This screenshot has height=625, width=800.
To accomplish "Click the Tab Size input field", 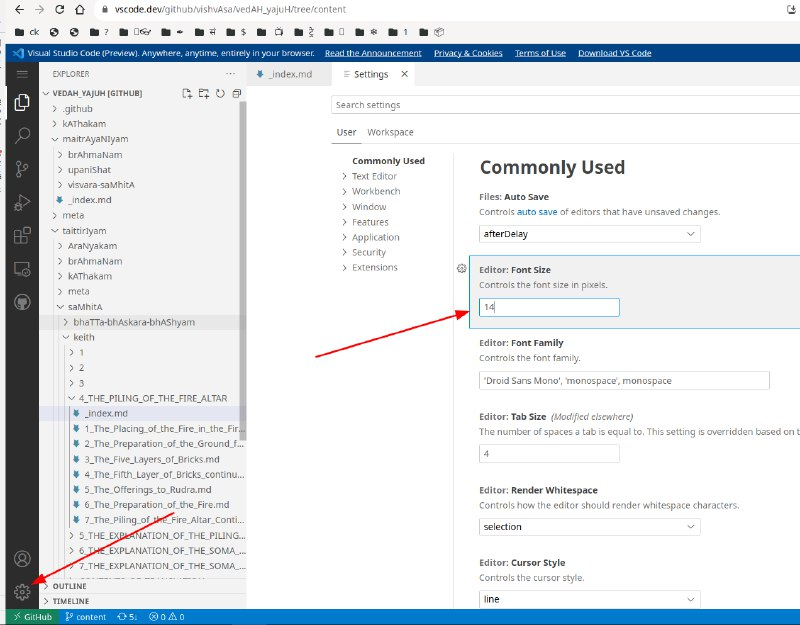I will pos(549,454).
